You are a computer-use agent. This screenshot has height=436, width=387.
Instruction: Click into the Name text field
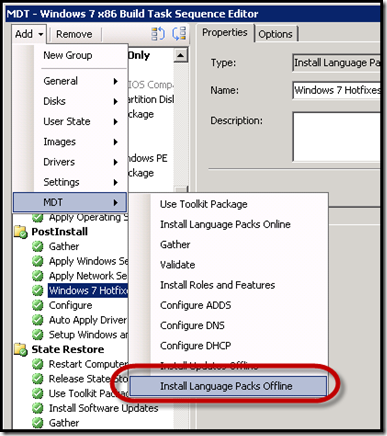[336, 90]
